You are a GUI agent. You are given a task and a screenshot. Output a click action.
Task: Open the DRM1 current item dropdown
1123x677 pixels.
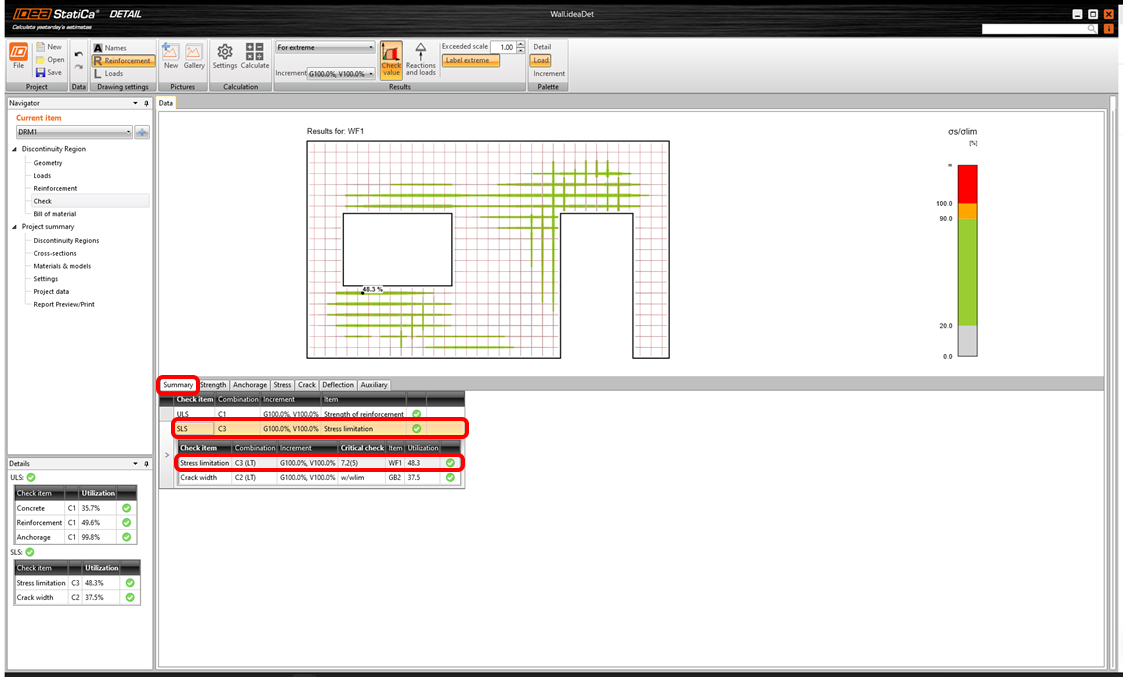point(74,132)
